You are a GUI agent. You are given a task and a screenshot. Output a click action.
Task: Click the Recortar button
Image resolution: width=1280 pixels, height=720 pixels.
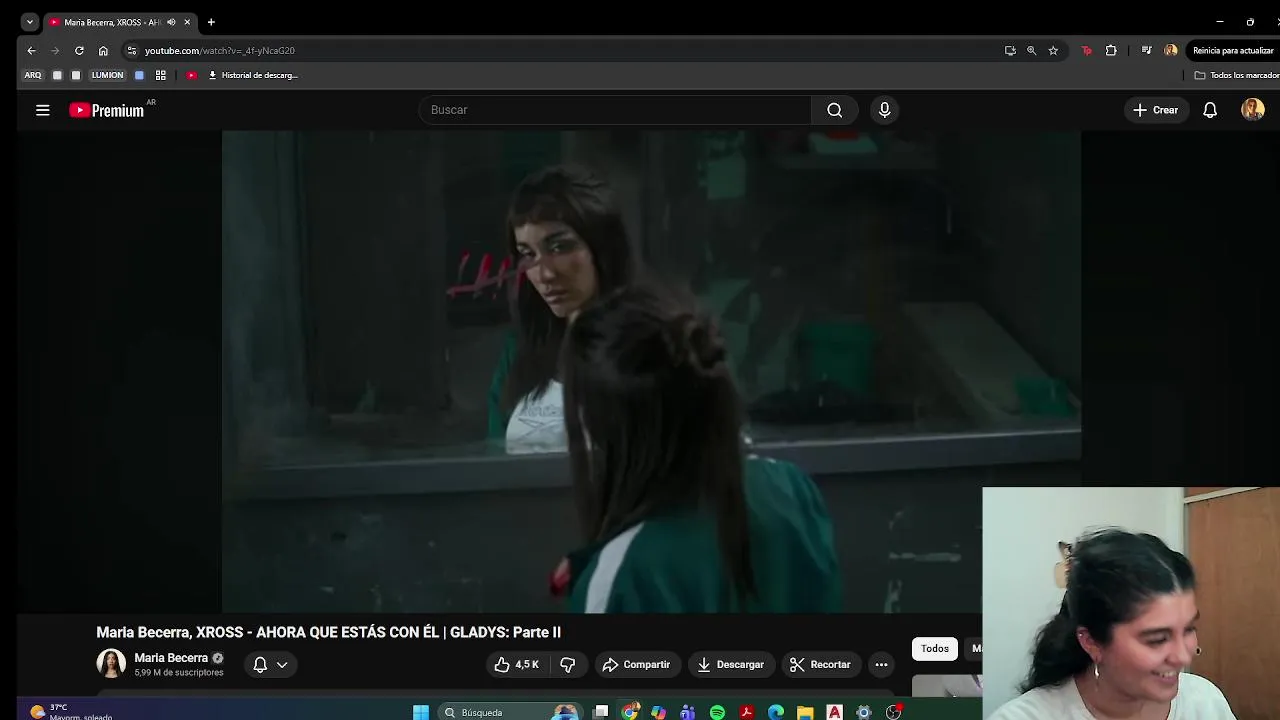[820, 664]
